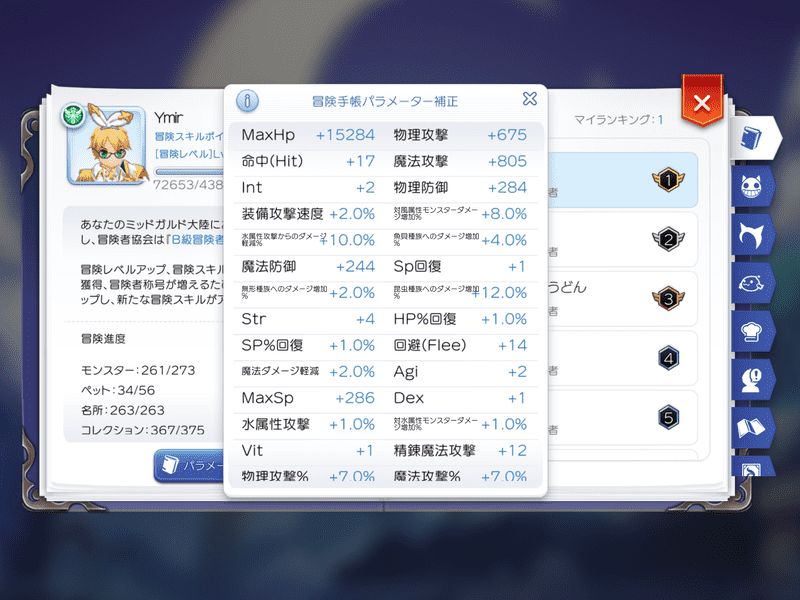The height and width of the screenshot is (600, 800).
Task: Open the pet face tab
Action: (752, 283)
